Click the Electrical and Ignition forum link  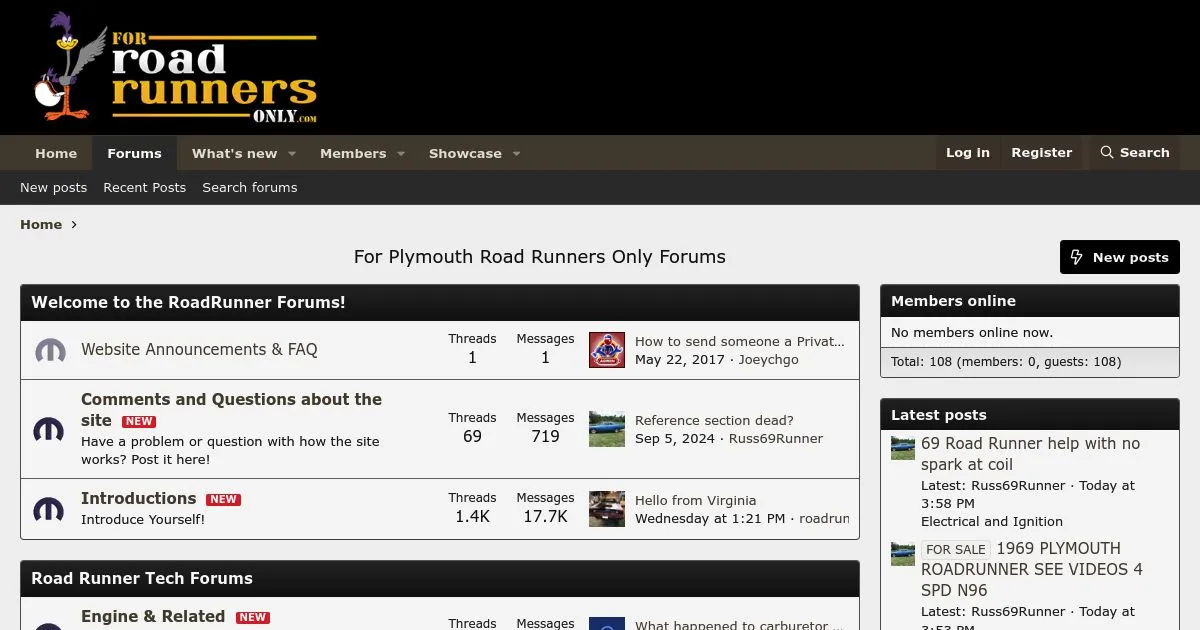992,522
